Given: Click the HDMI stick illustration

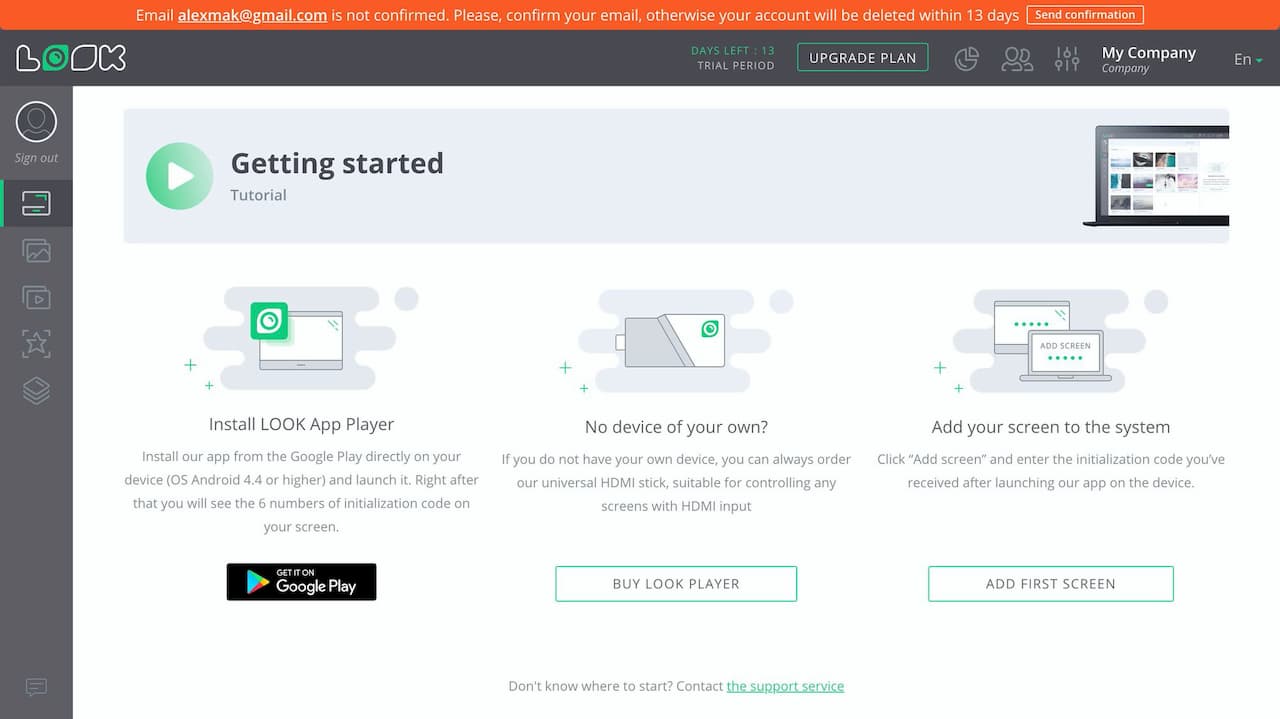Looking at the screenshot, I should tap(670, 340).
